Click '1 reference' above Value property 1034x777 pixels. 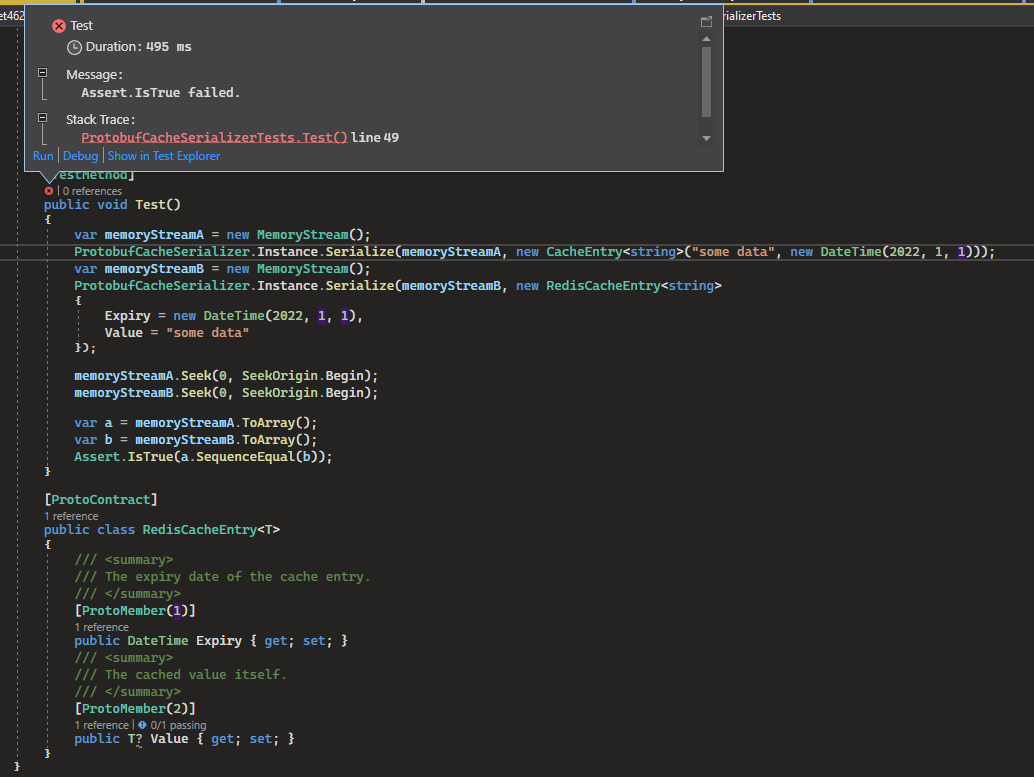[102, 725]
